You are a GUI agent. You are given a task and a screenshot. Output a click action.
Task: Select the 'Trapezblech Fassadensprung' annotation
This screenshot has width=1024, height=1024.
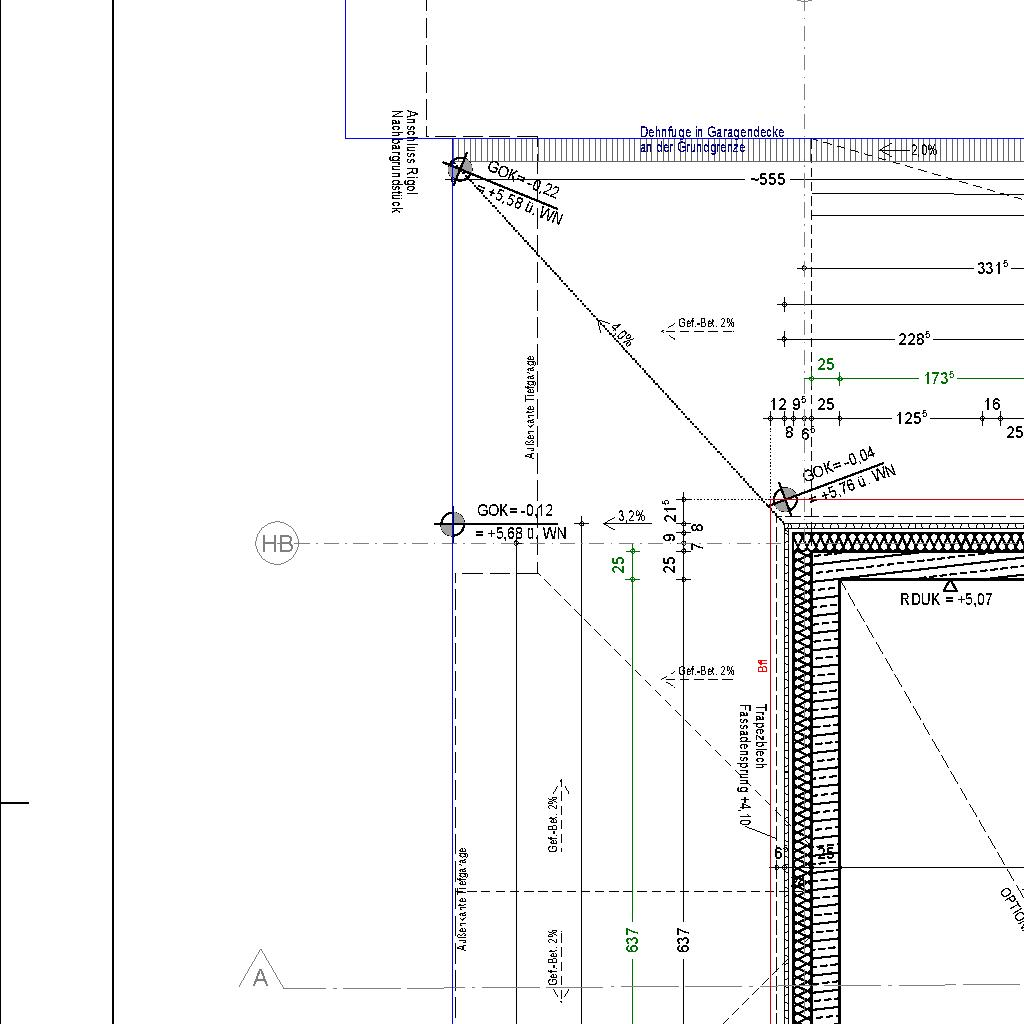[x=752, y=765]
